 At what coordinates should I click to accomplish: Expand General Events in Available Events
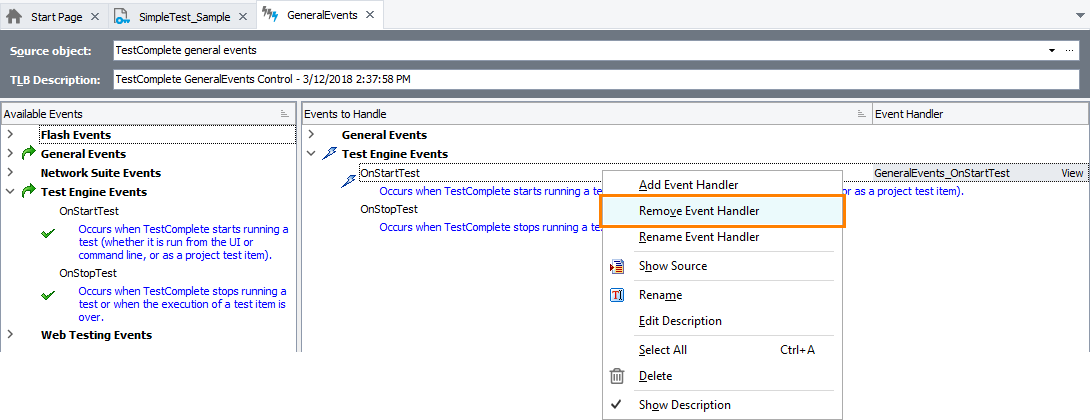click(x=10, y=153)
